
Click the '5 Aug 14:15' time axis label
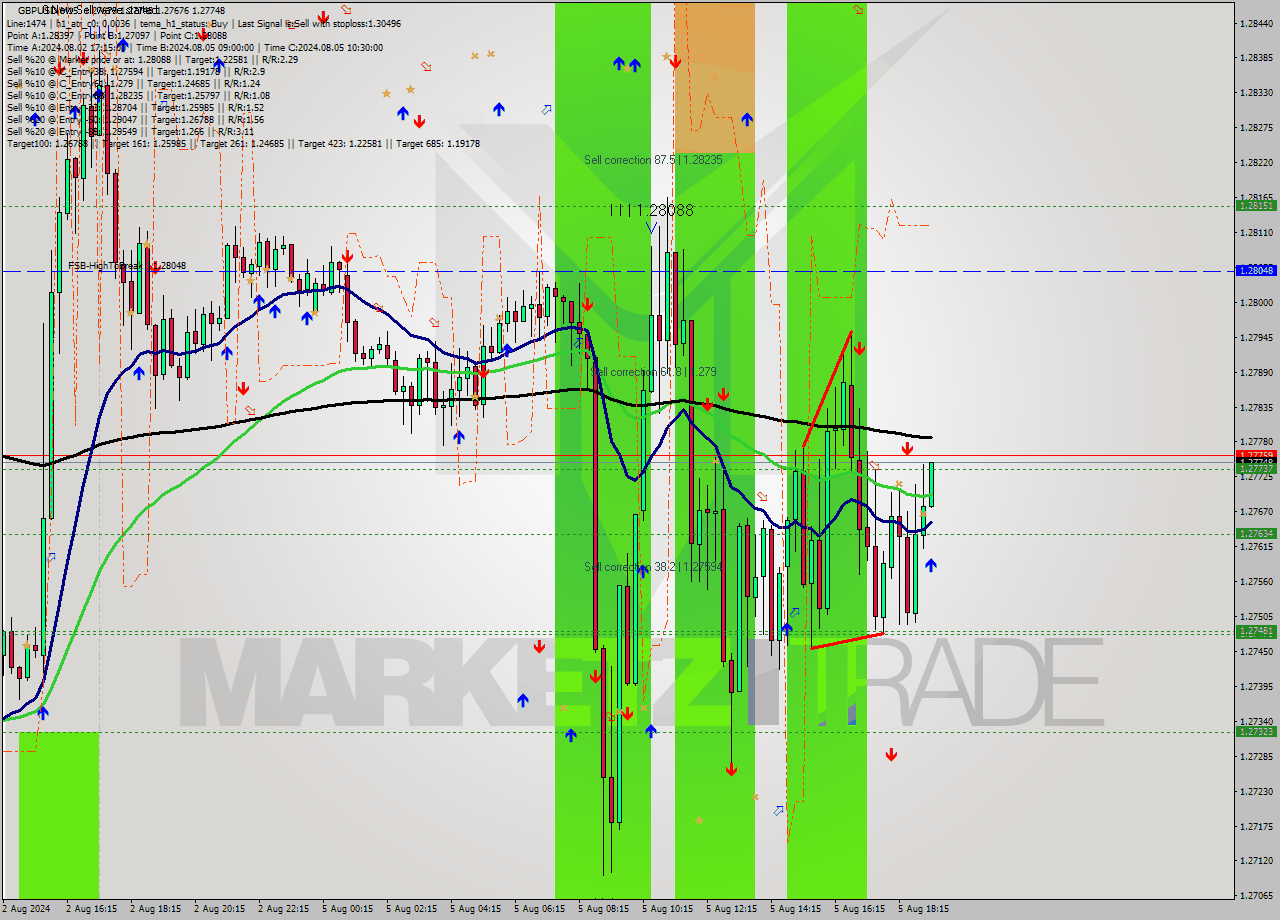pyautogui.click(x=795, y=909)
